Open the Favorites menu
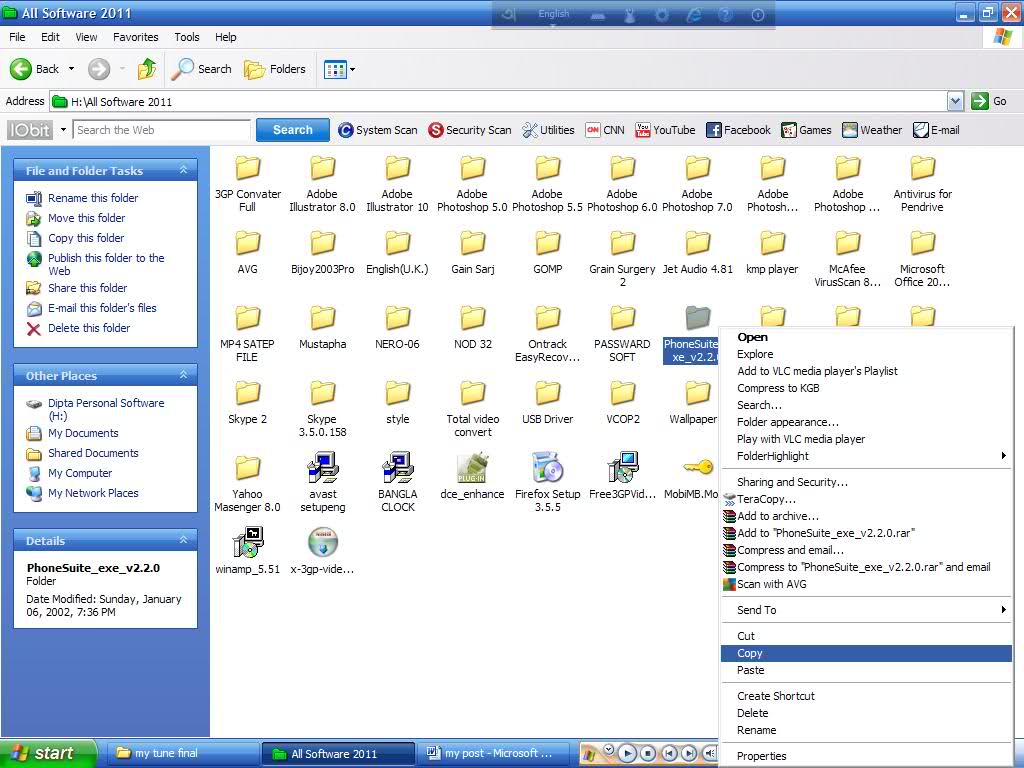1024x768 pixels. [x=135, y=37]
